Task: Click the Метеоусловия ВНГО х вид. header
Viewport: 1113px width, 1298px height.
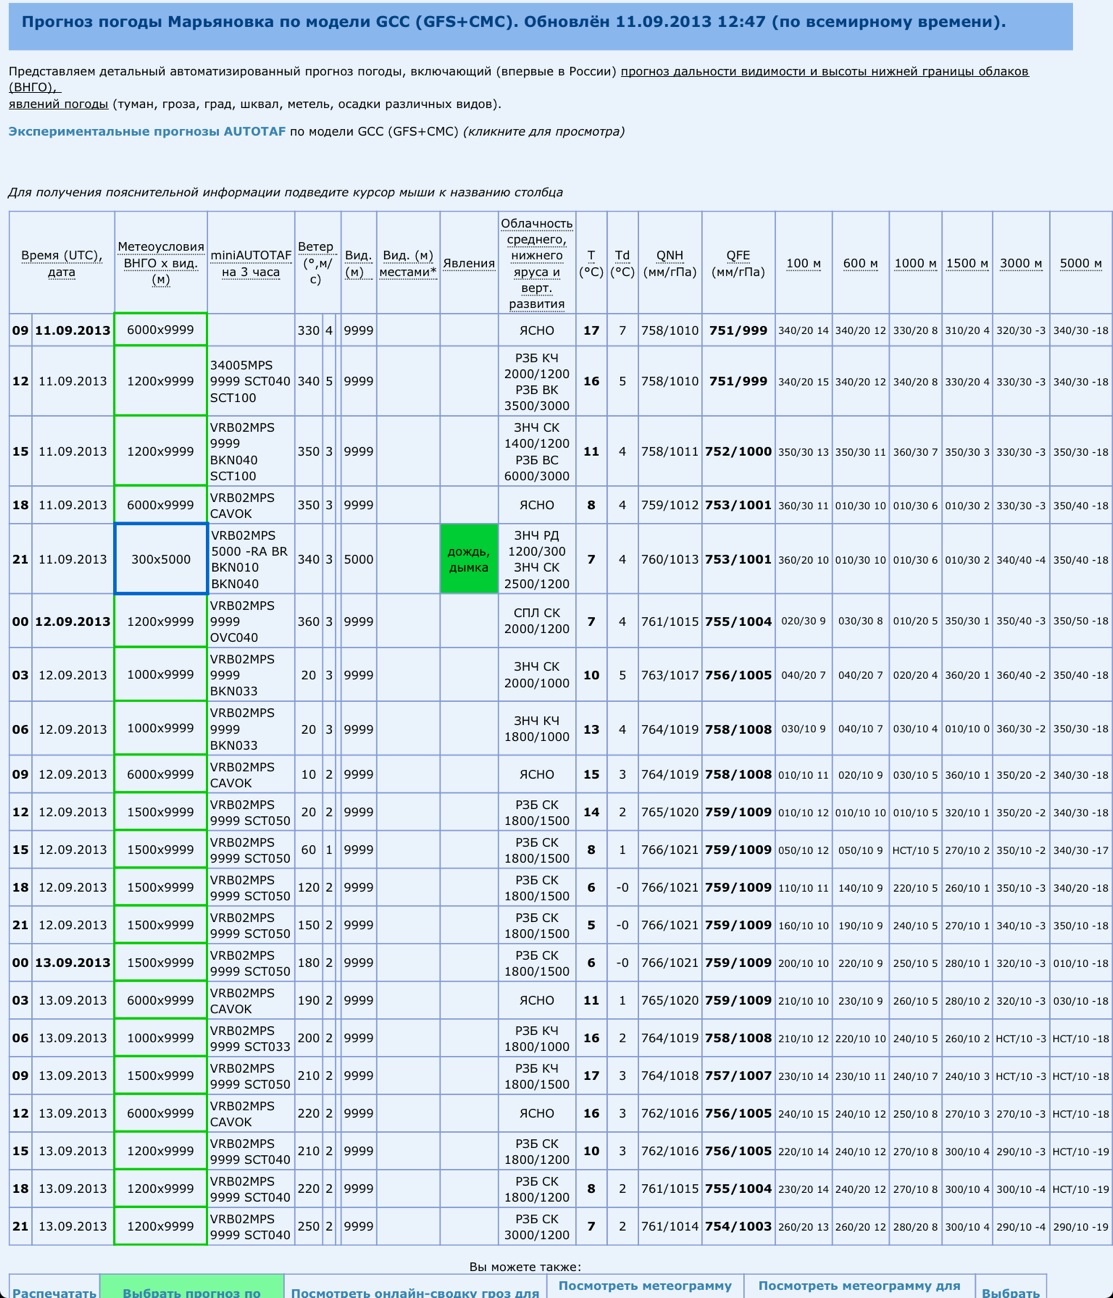Action: pyautogui.click(x=160, y=263)
